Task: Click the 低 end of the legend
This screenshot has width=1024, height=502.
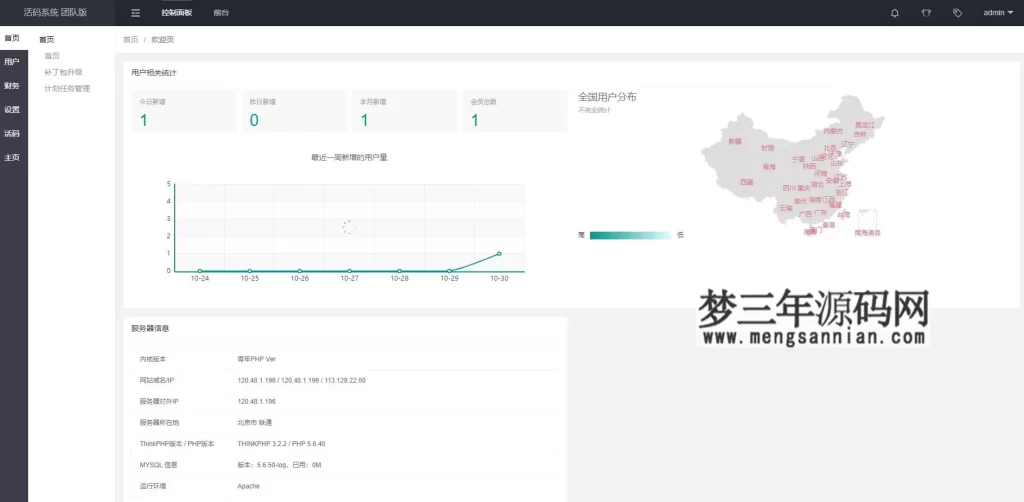Action: click(680, 235)
